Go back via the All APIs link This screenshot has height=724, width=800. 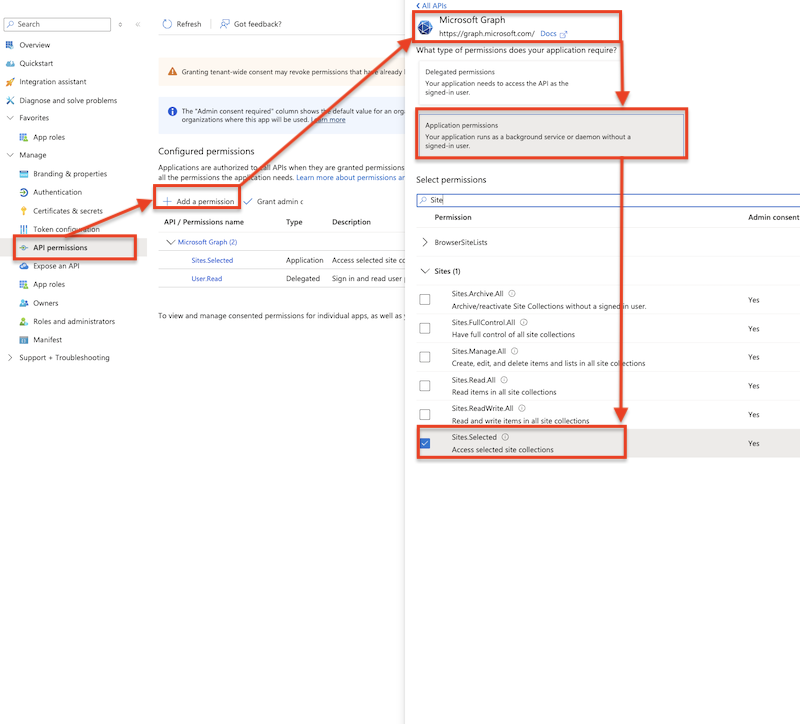tap(432, 6)
